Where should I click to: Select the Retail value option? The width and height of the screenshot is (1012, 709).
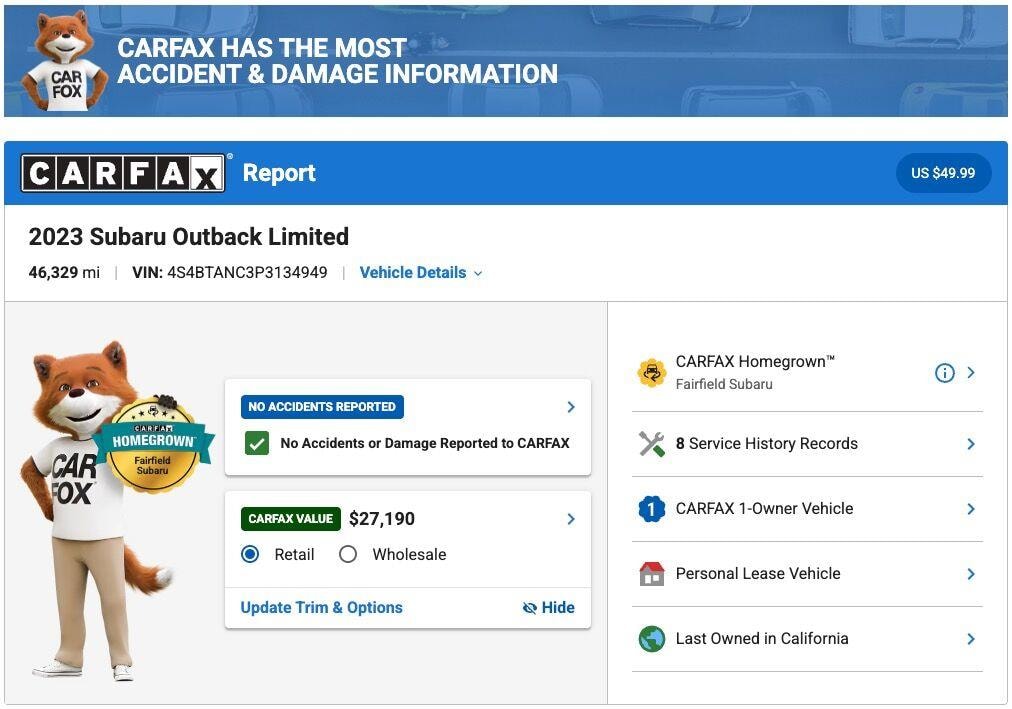pos(250,554)
